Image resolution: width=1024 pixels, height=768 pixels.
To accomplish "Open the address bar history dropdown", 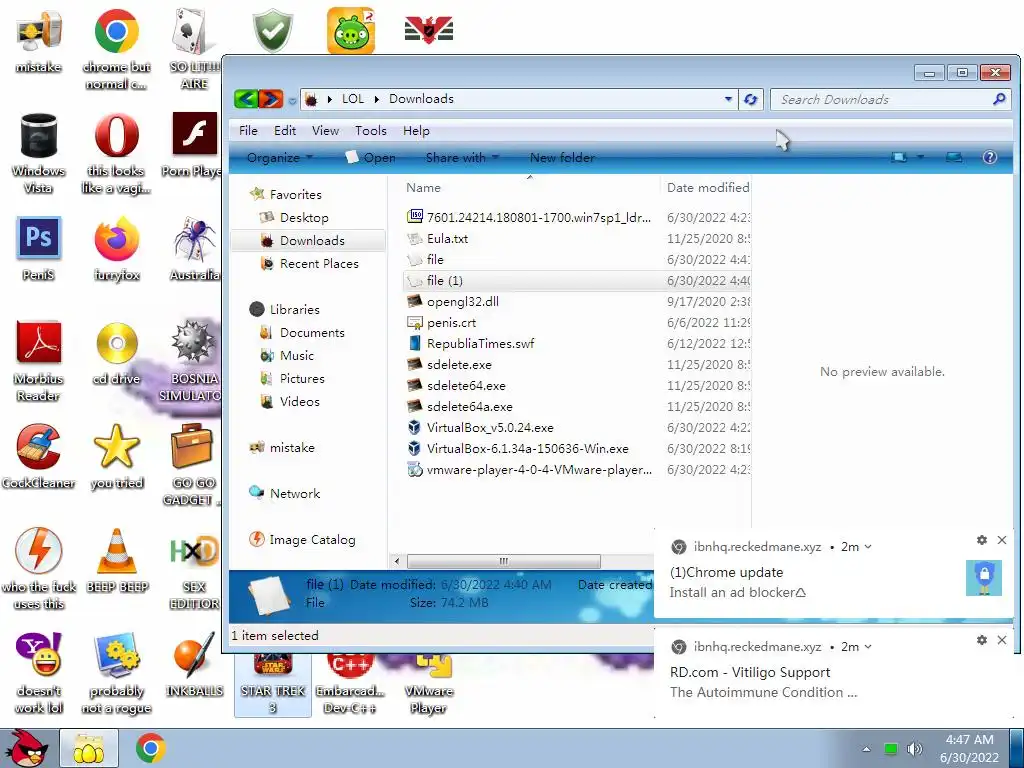I will coord(728,99).
